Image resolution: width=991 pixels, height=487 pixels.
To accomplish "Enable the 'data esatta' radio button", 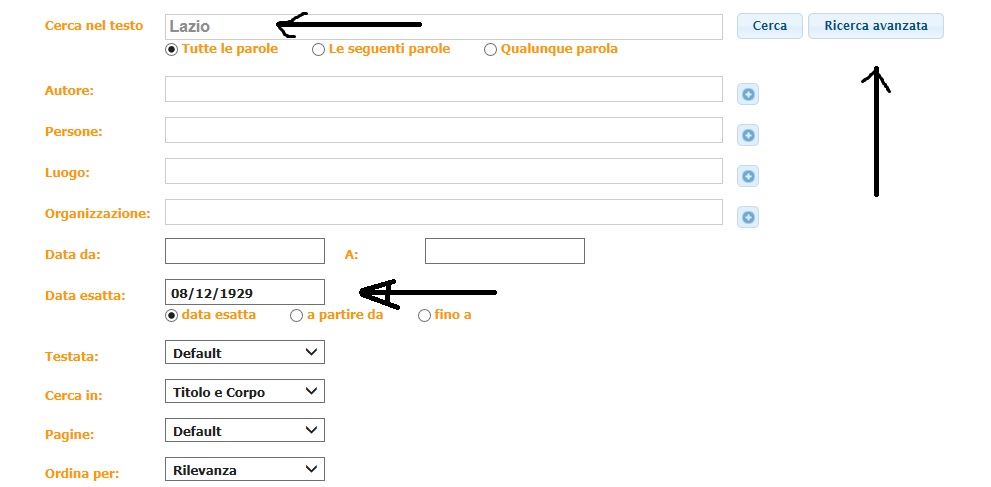I will click(172, 315).
